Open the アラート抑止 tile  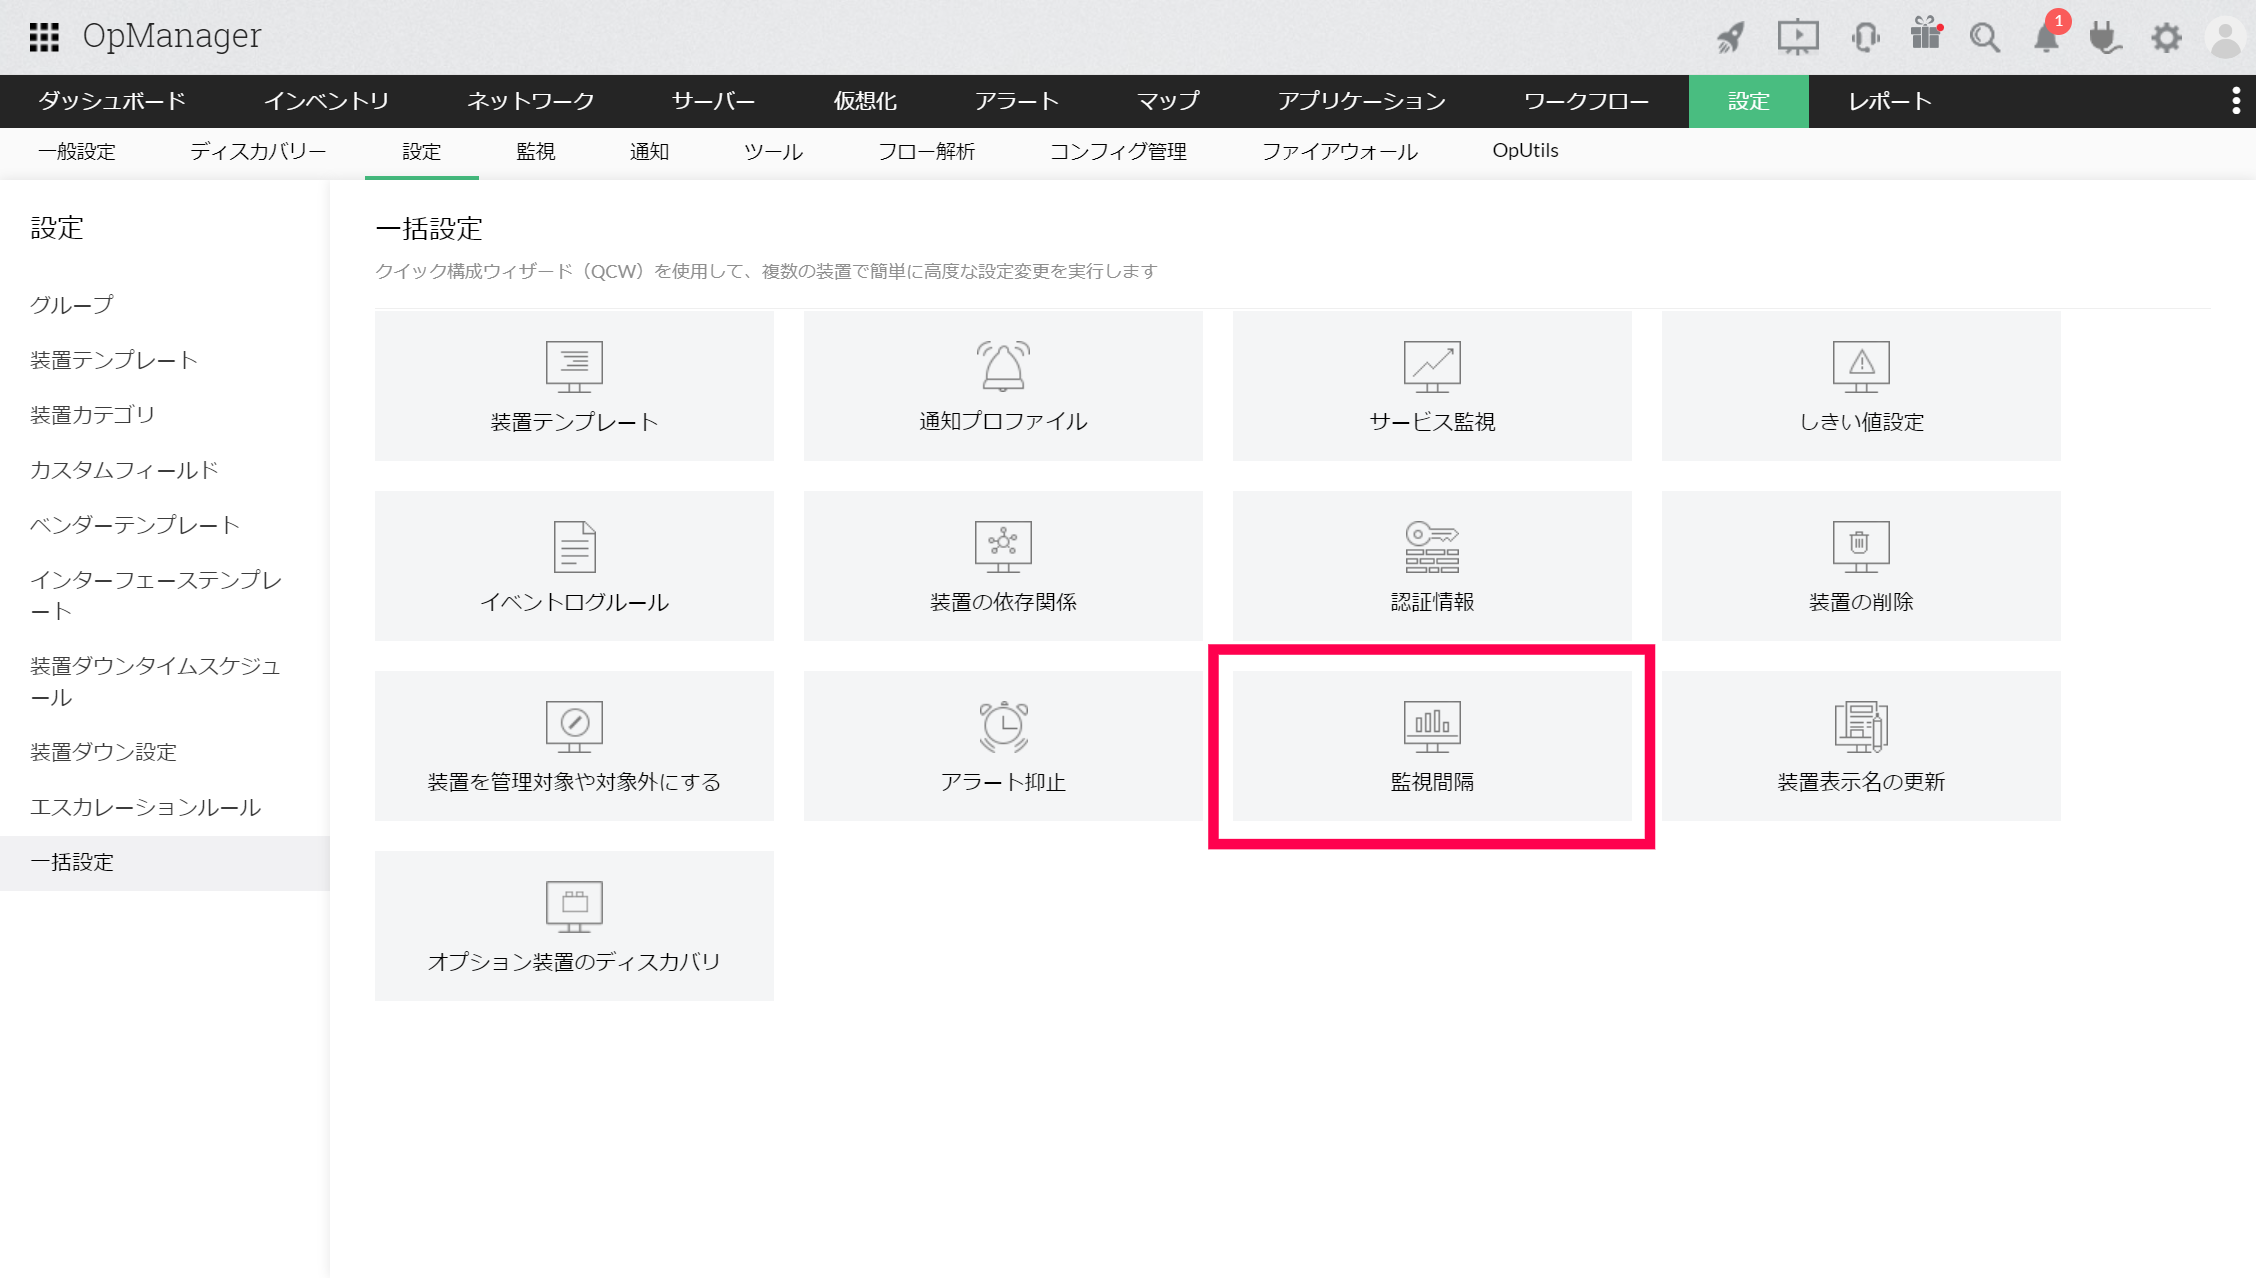[x=1002, y=746]
